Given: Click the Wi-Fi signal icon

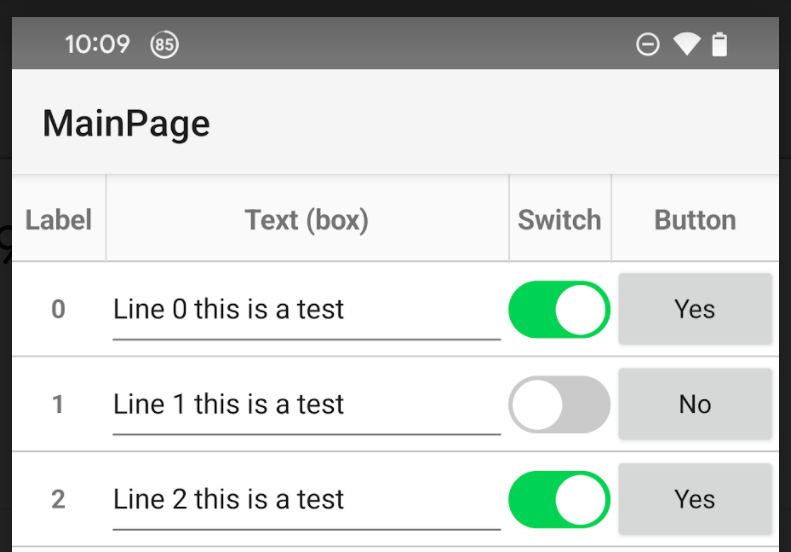Looking at the screenshot, I should click(686, 45).
